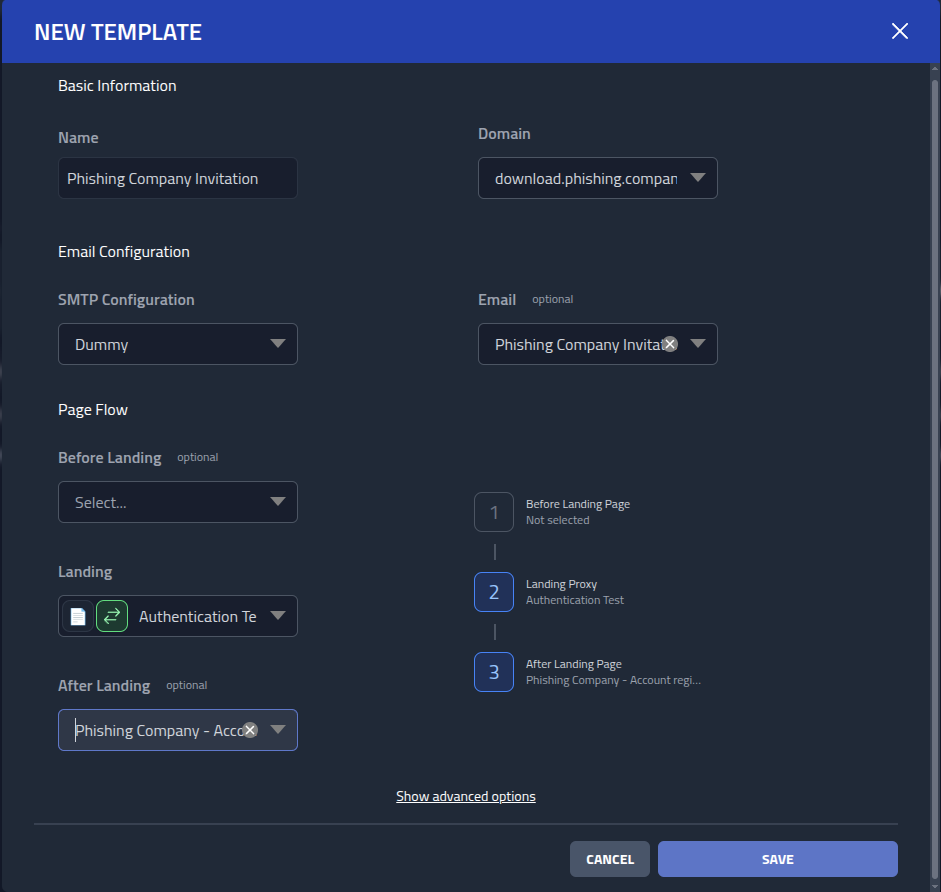Expand the Before Landing select dropdown
This screenshot has width=941, height=892.
(280, 501)
